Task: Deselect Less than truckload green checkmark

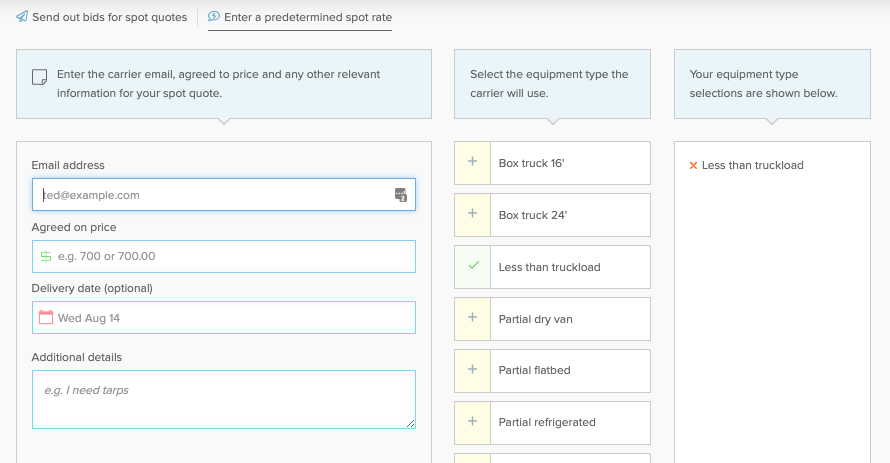Action: (472, 266)
